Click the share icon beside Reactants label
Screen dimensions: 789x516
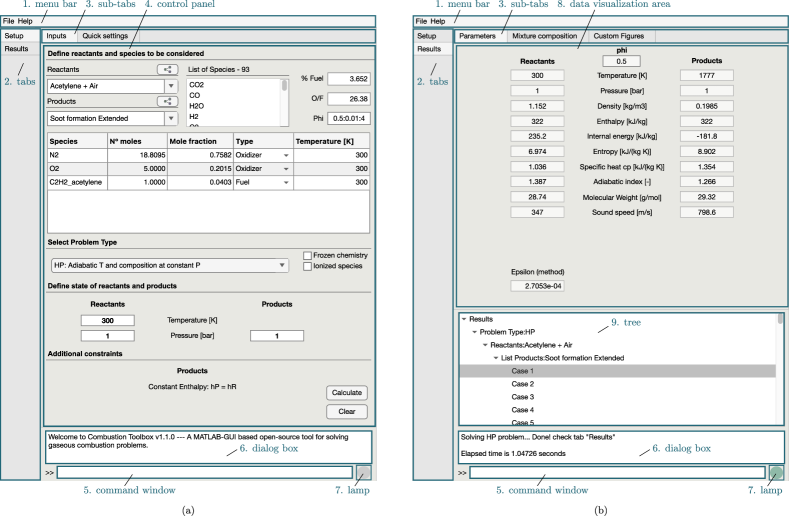click(167, 69)
